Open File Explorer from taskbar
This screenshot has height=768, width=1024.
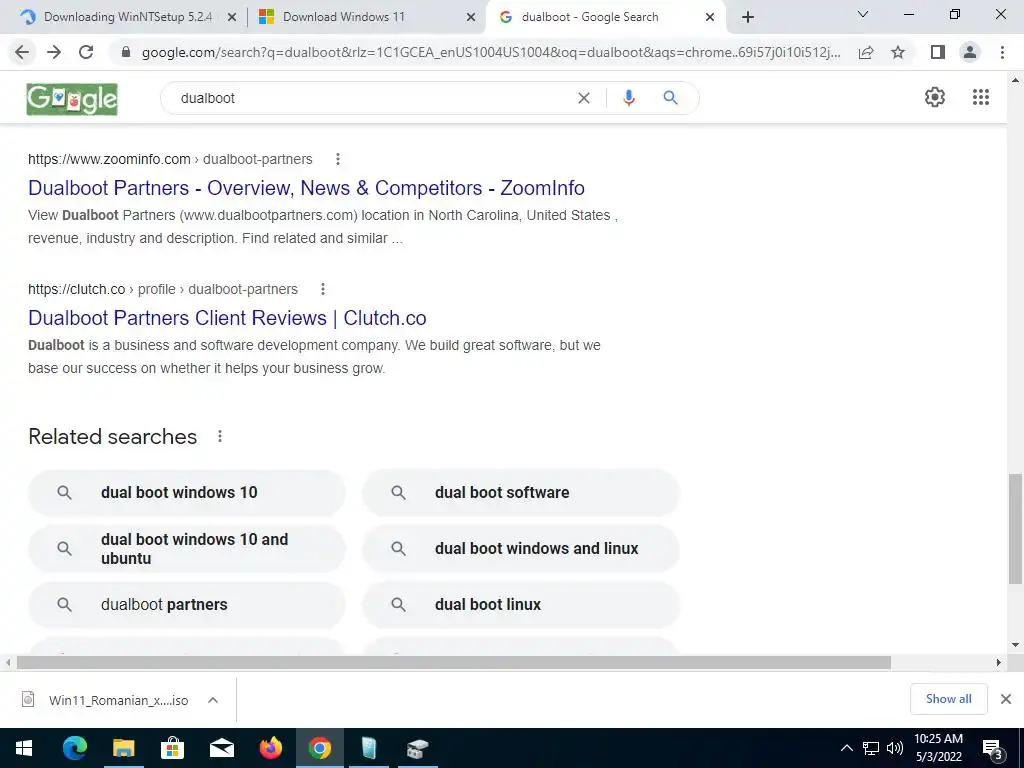tap(123, 748)
